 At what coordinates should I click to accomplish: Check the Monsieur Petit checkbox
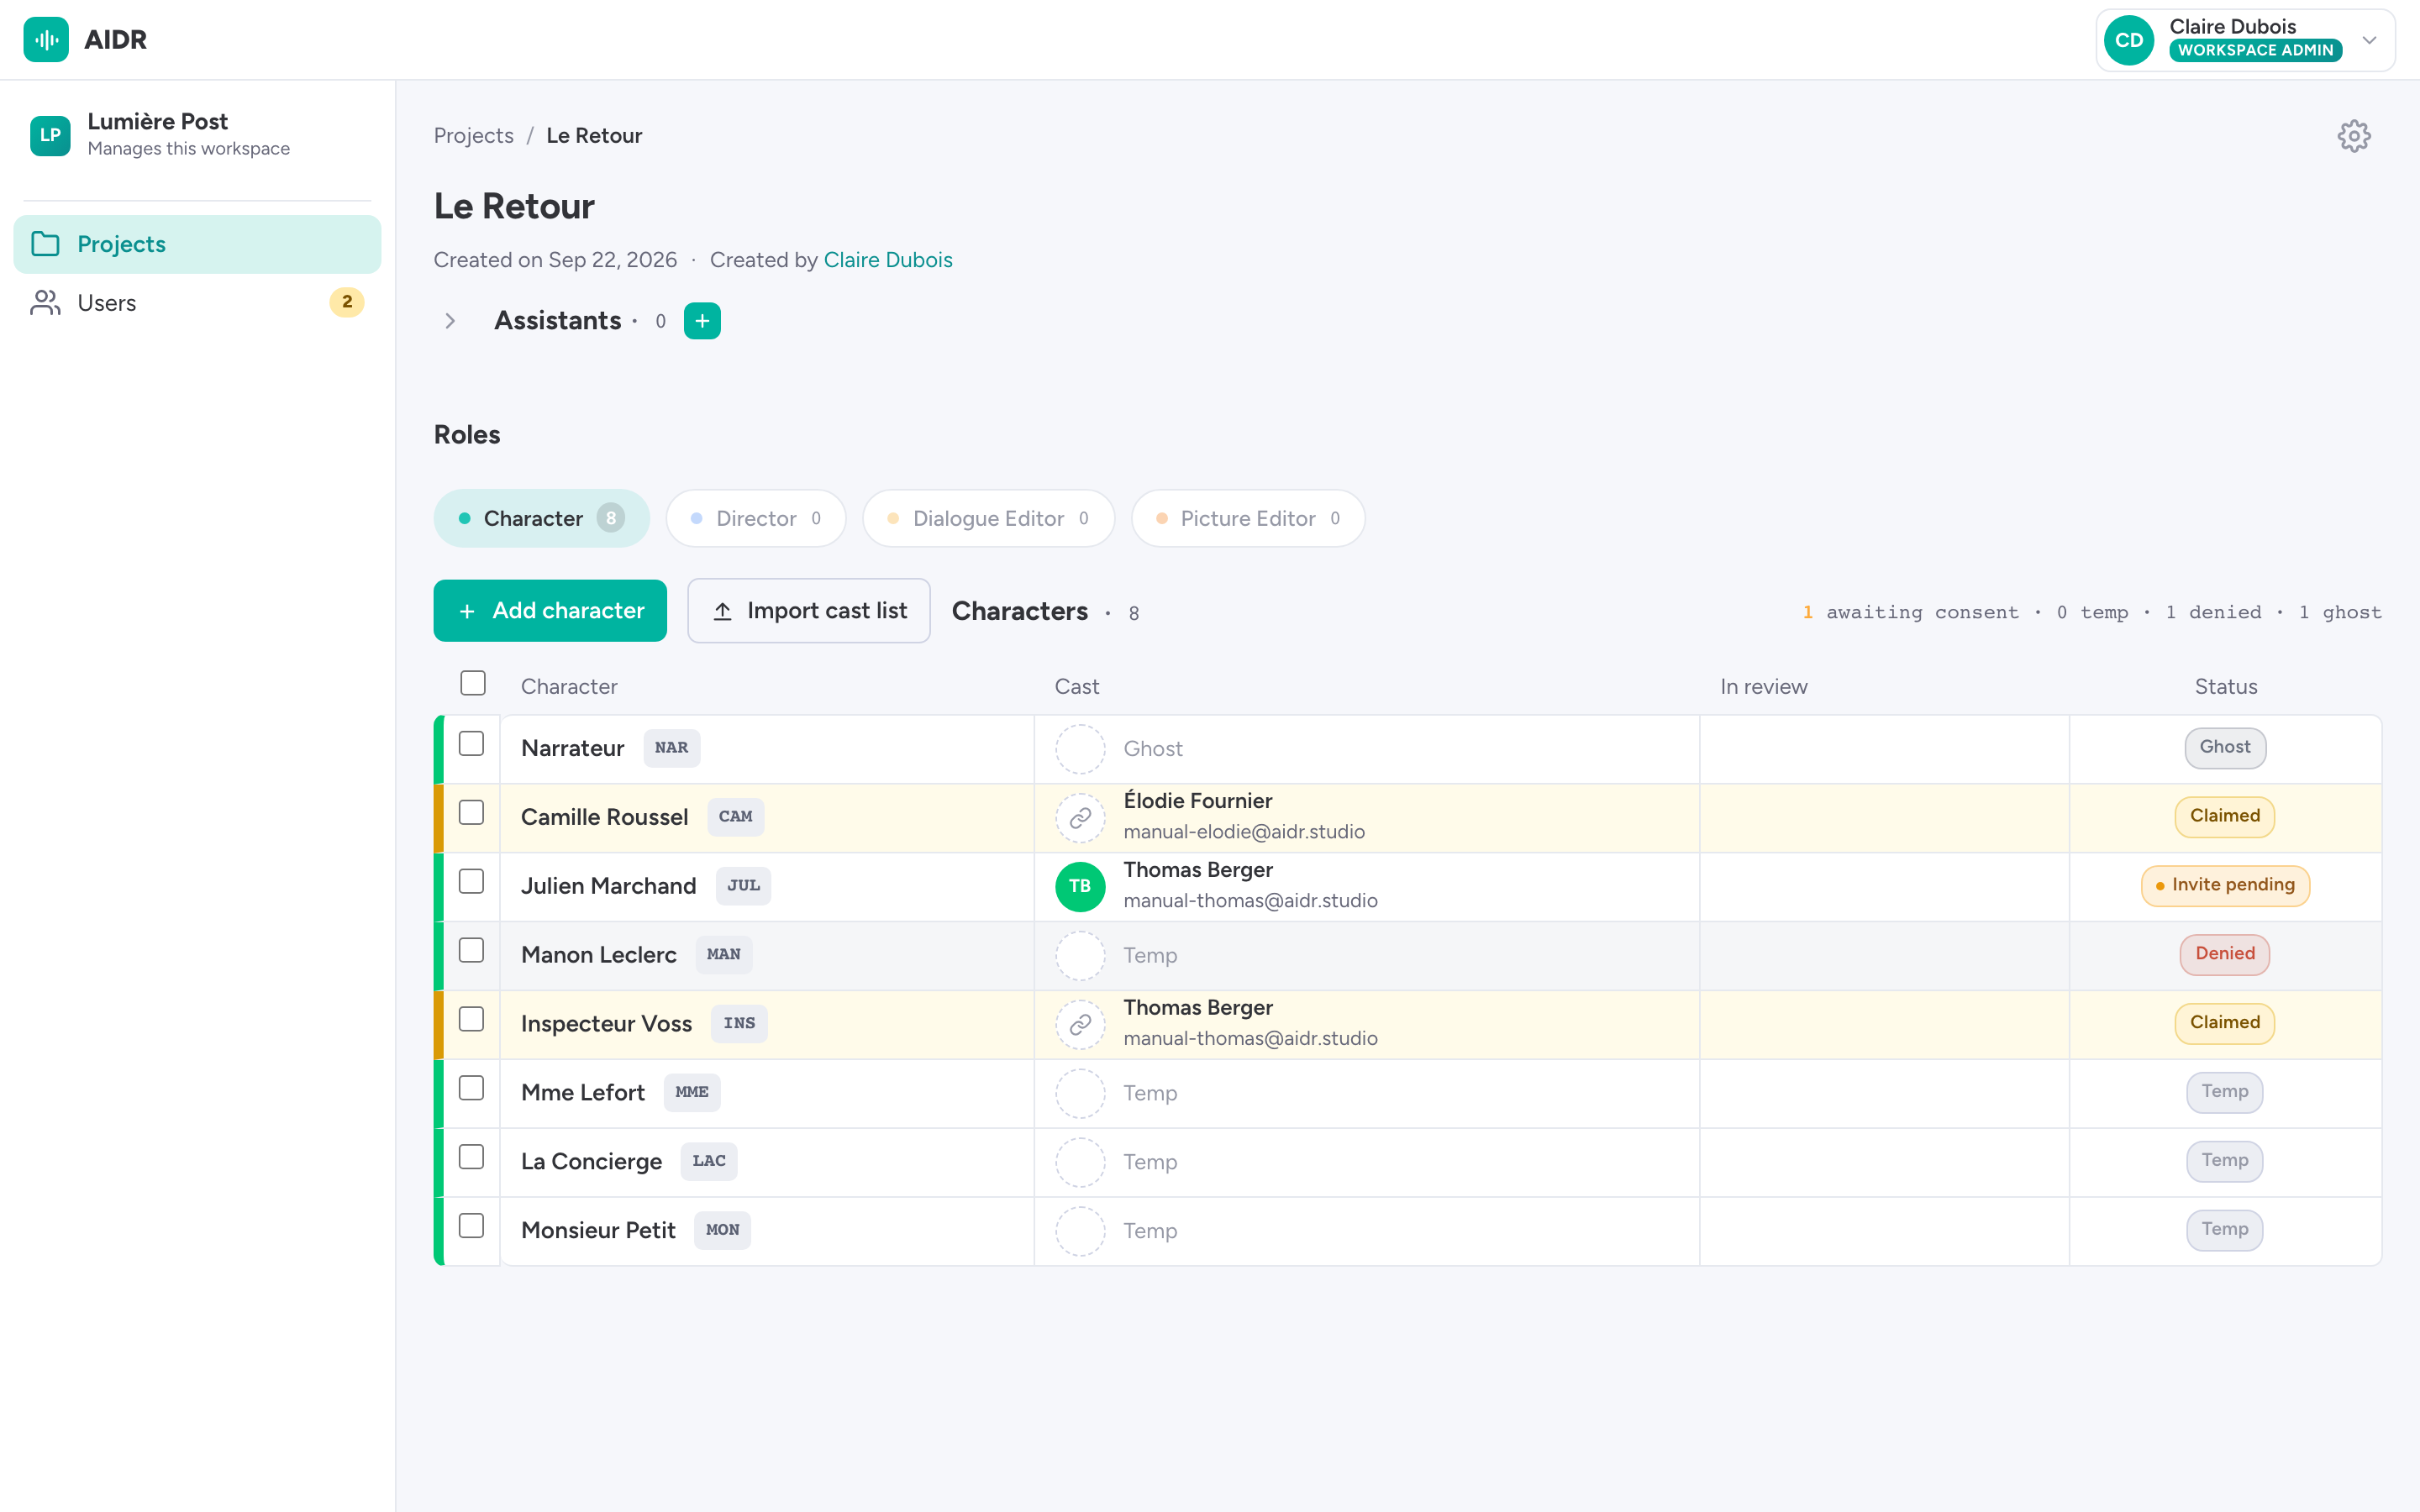(x=471, y=1226)
